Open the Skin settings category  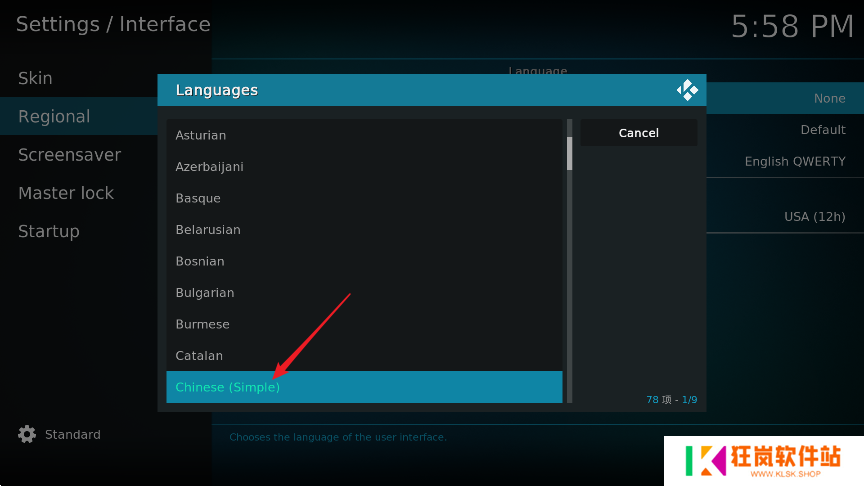pos(35,78)
